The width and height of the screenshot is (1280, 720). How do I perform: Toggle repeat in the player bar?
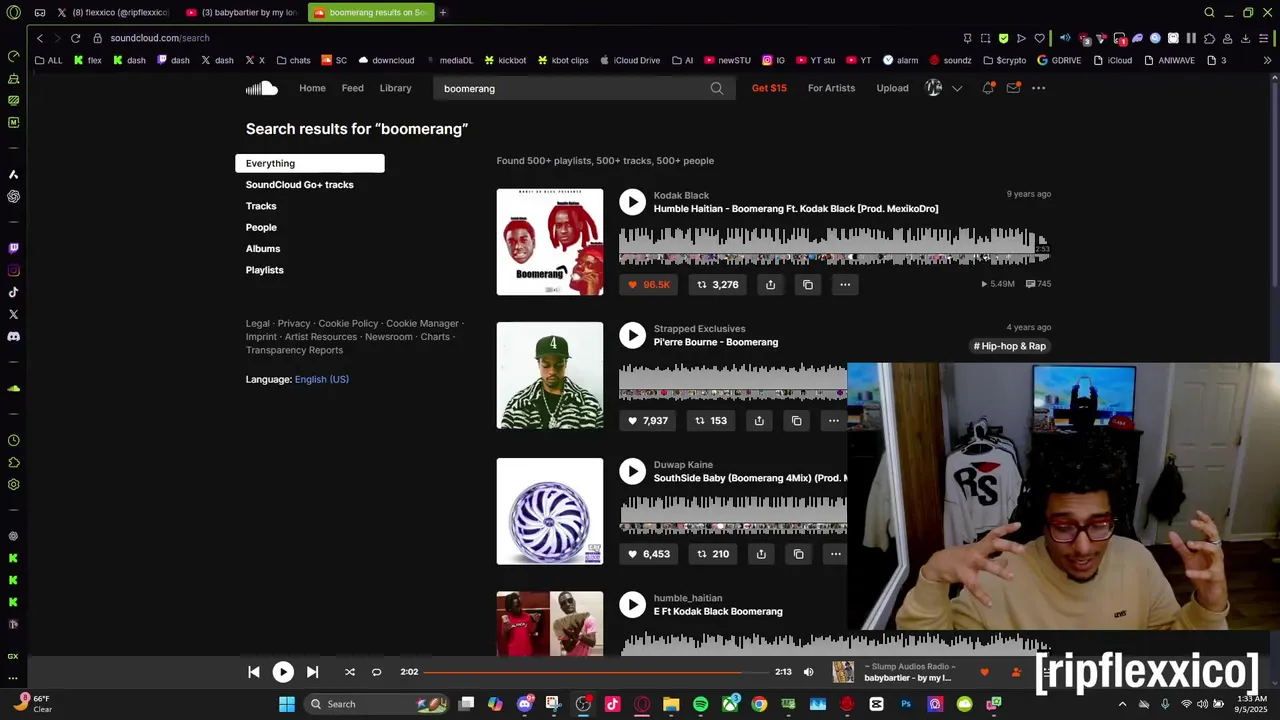pos(376,672)
